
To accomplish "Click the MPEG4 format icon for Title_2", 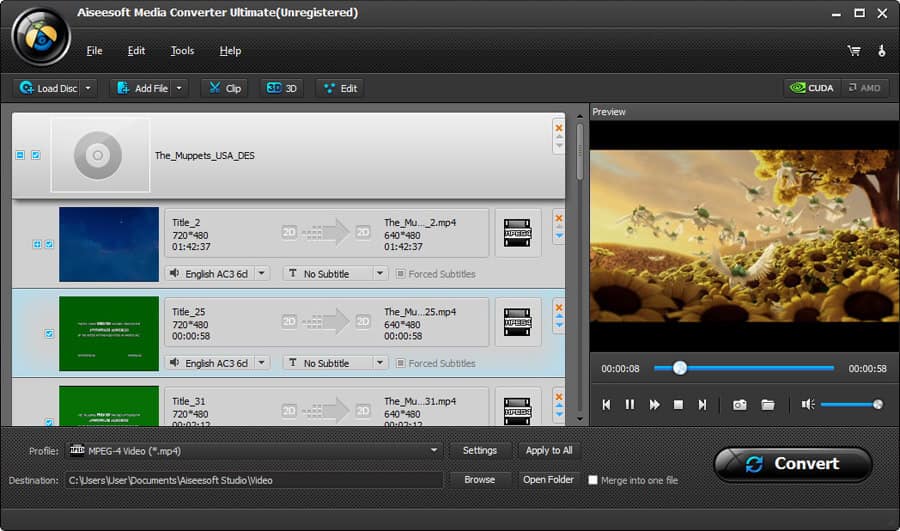I will point(517,233).
